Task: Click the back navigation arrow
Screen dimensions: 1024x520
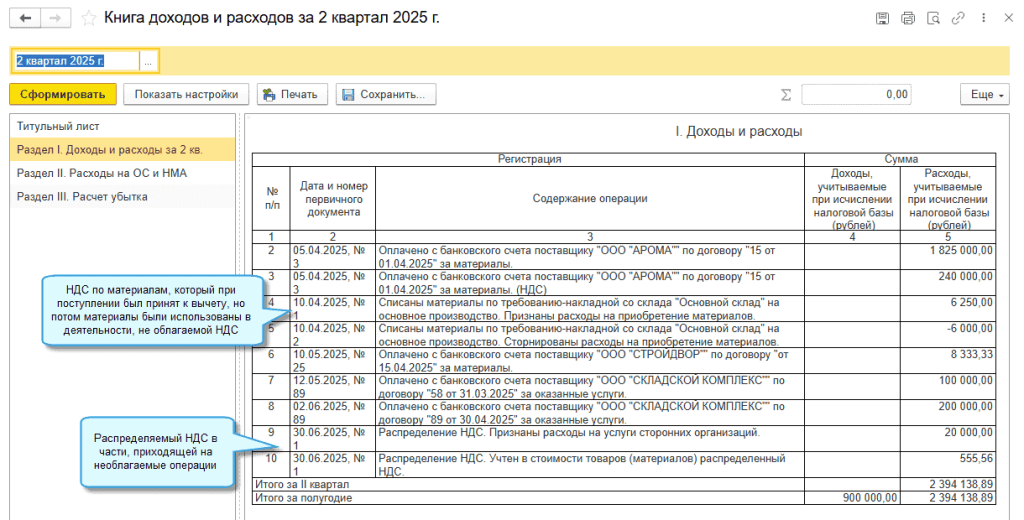Action: coord(25,18)
